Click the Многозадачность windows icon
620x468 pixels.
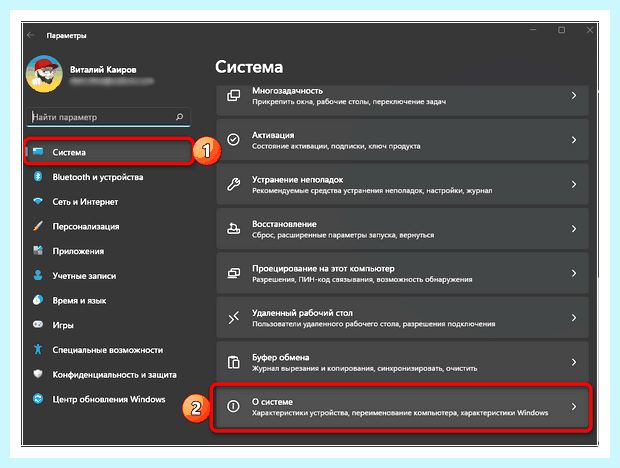click(233, 96)
